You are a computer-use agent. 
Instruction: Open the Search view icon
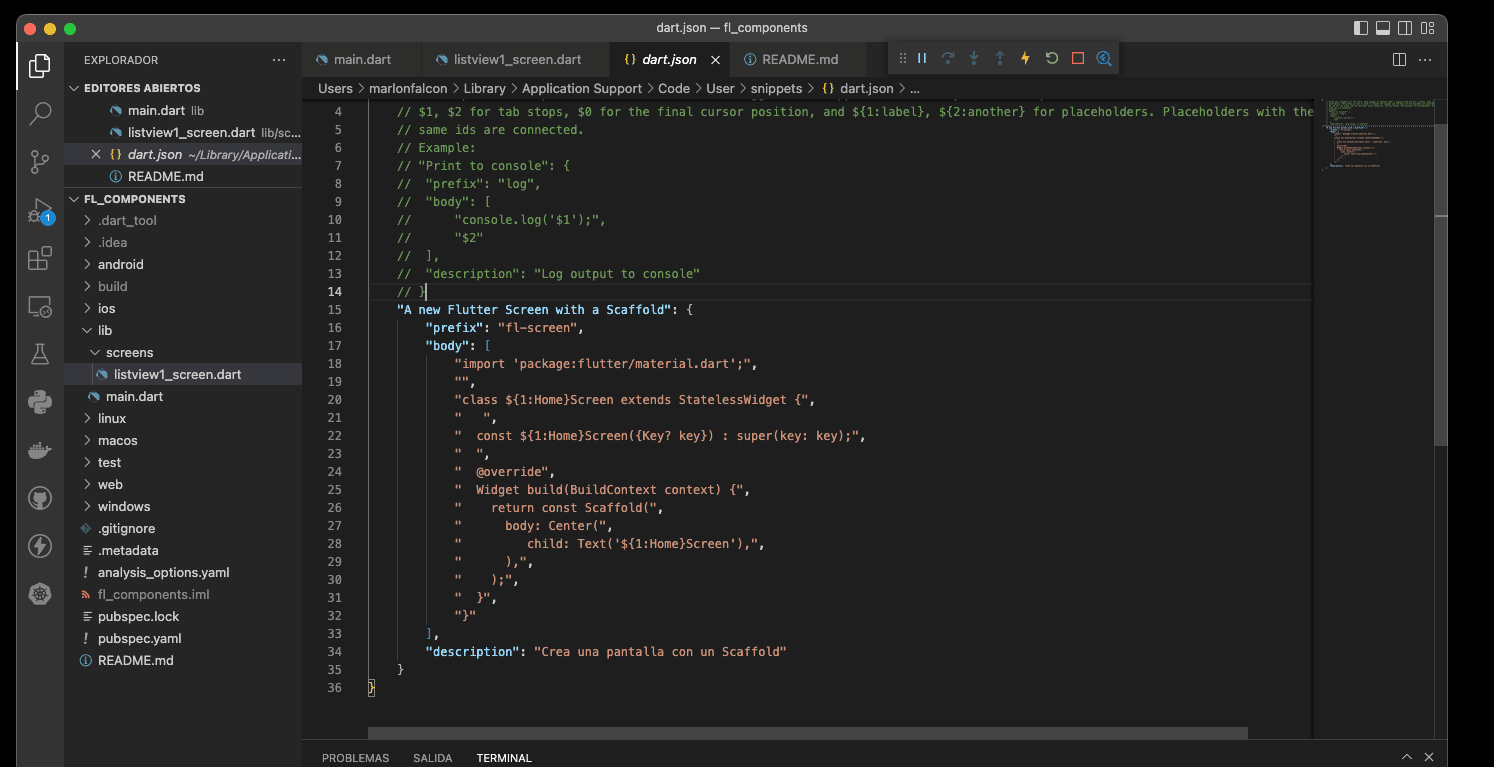tap(40, 113)
